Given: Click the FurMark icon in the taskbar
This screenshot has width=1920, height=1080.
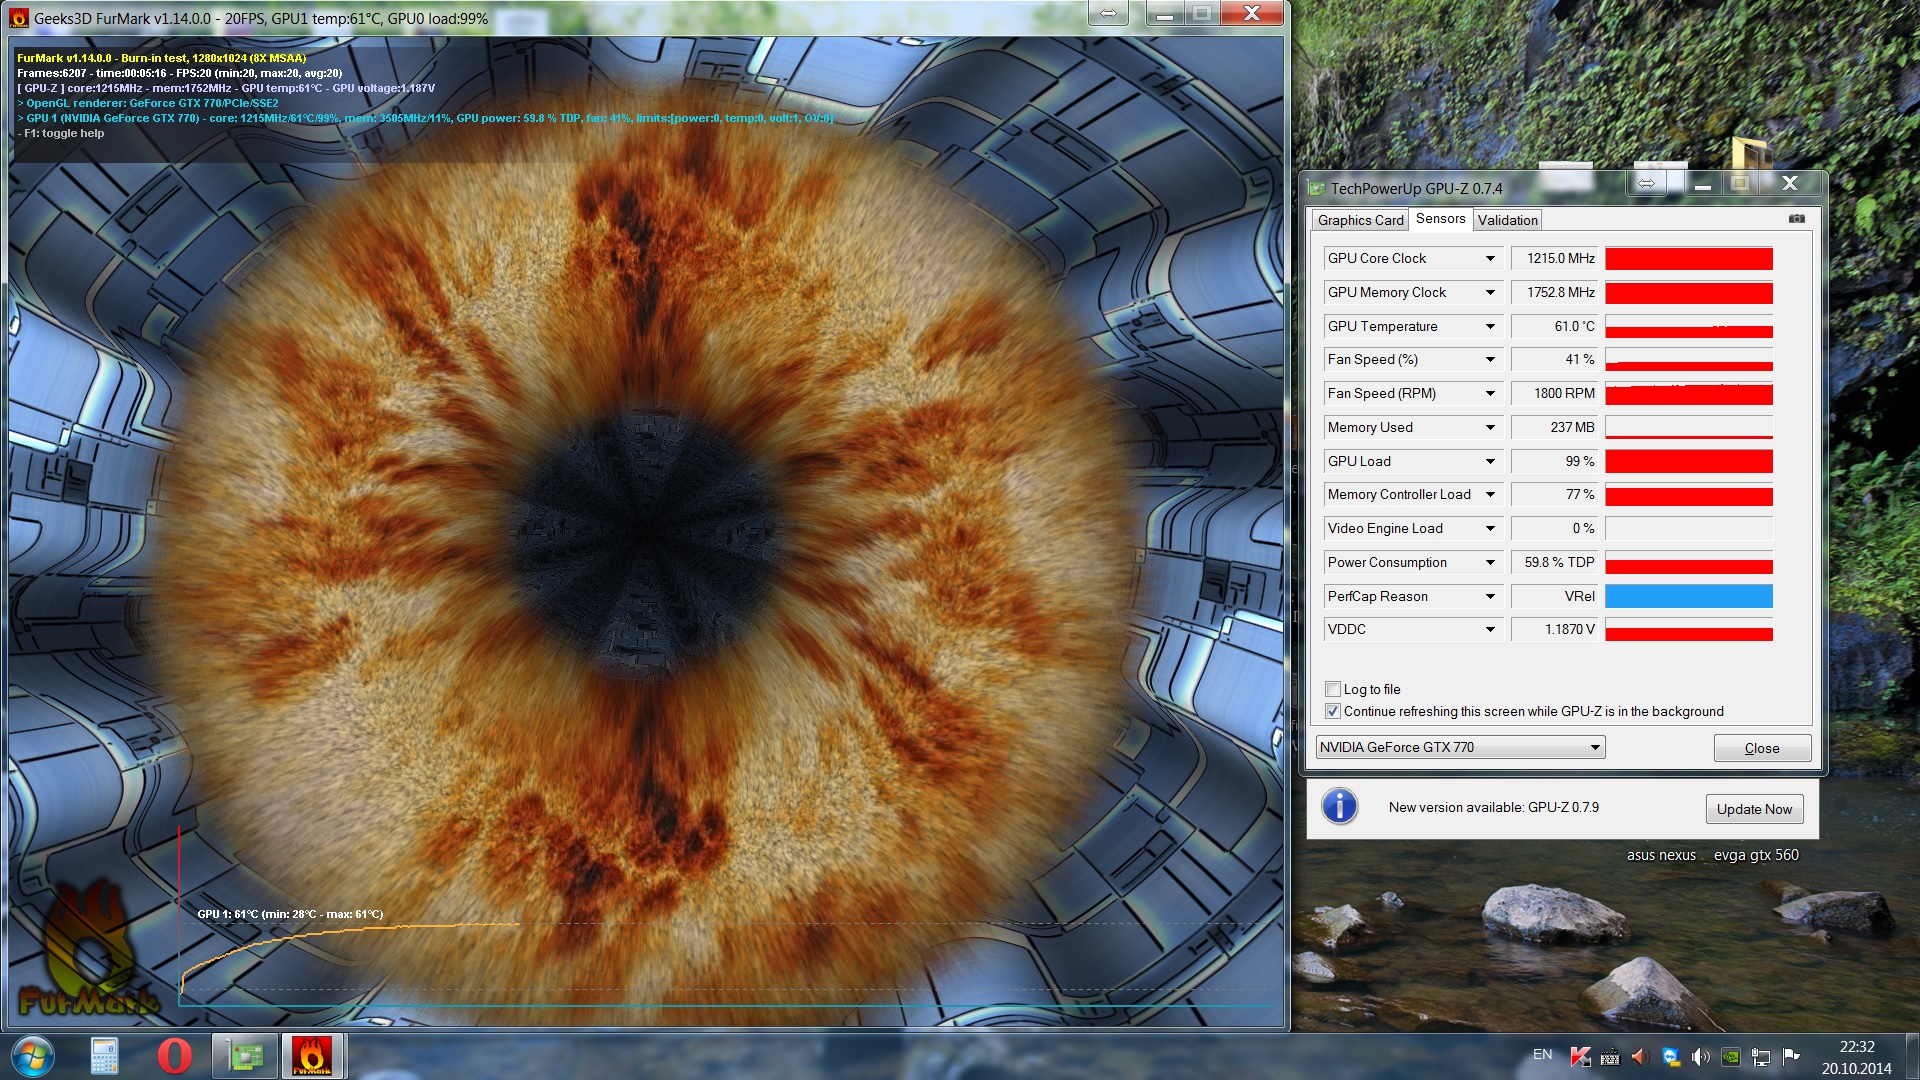Looking at the screenshot, I should point(312,1056).
